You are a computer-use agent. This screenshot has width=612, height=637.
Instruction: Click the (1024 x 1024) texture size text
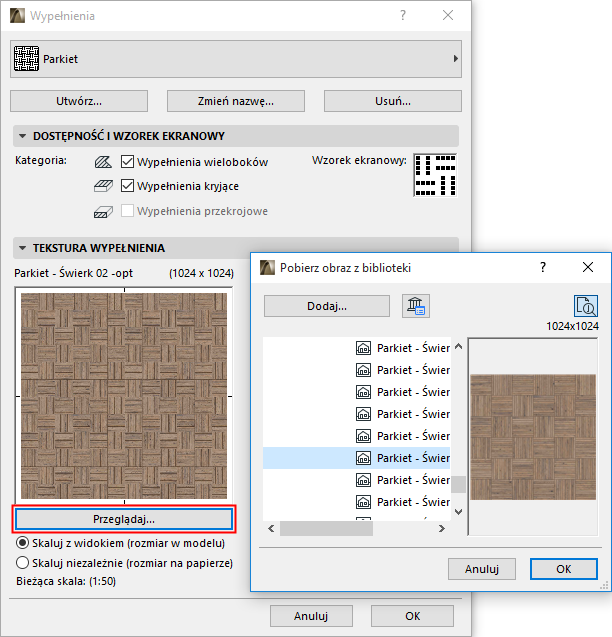(201, 273)
